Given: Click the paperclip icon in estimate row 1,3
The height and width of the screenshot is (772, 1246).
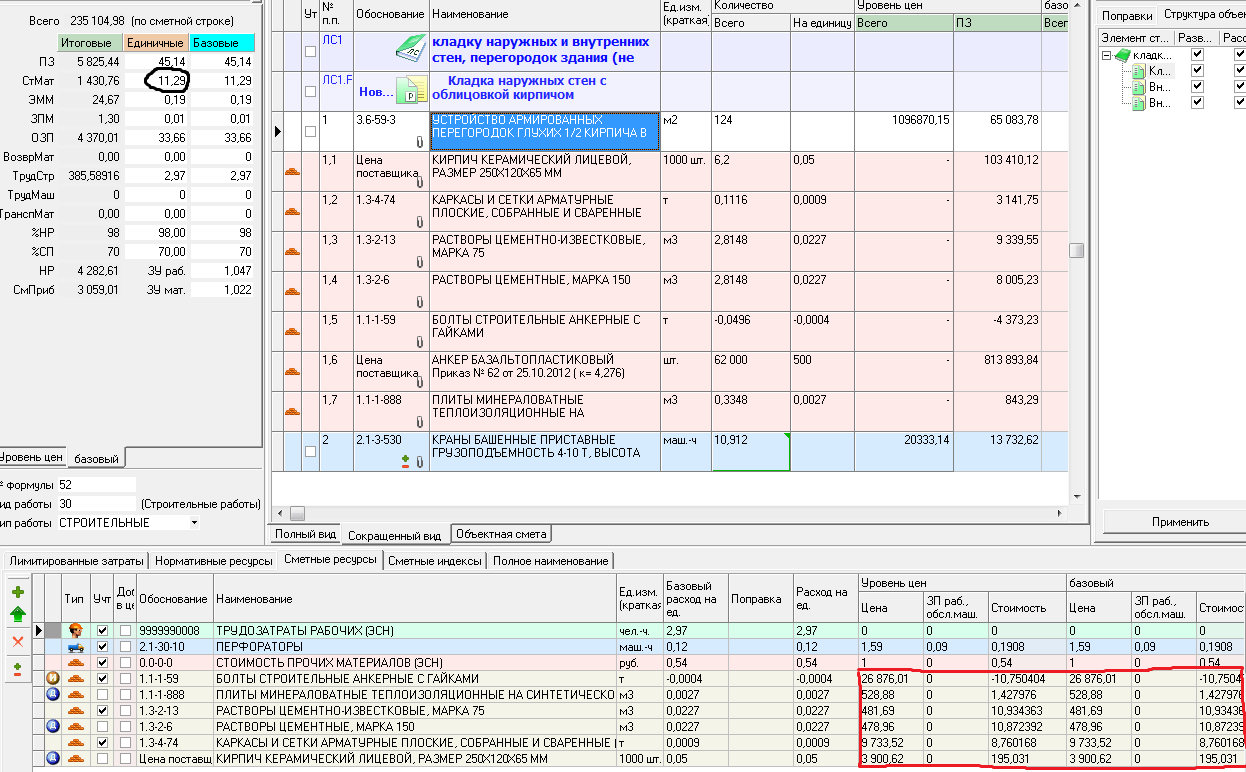Looking at the screenshot, I should (420, 262).
